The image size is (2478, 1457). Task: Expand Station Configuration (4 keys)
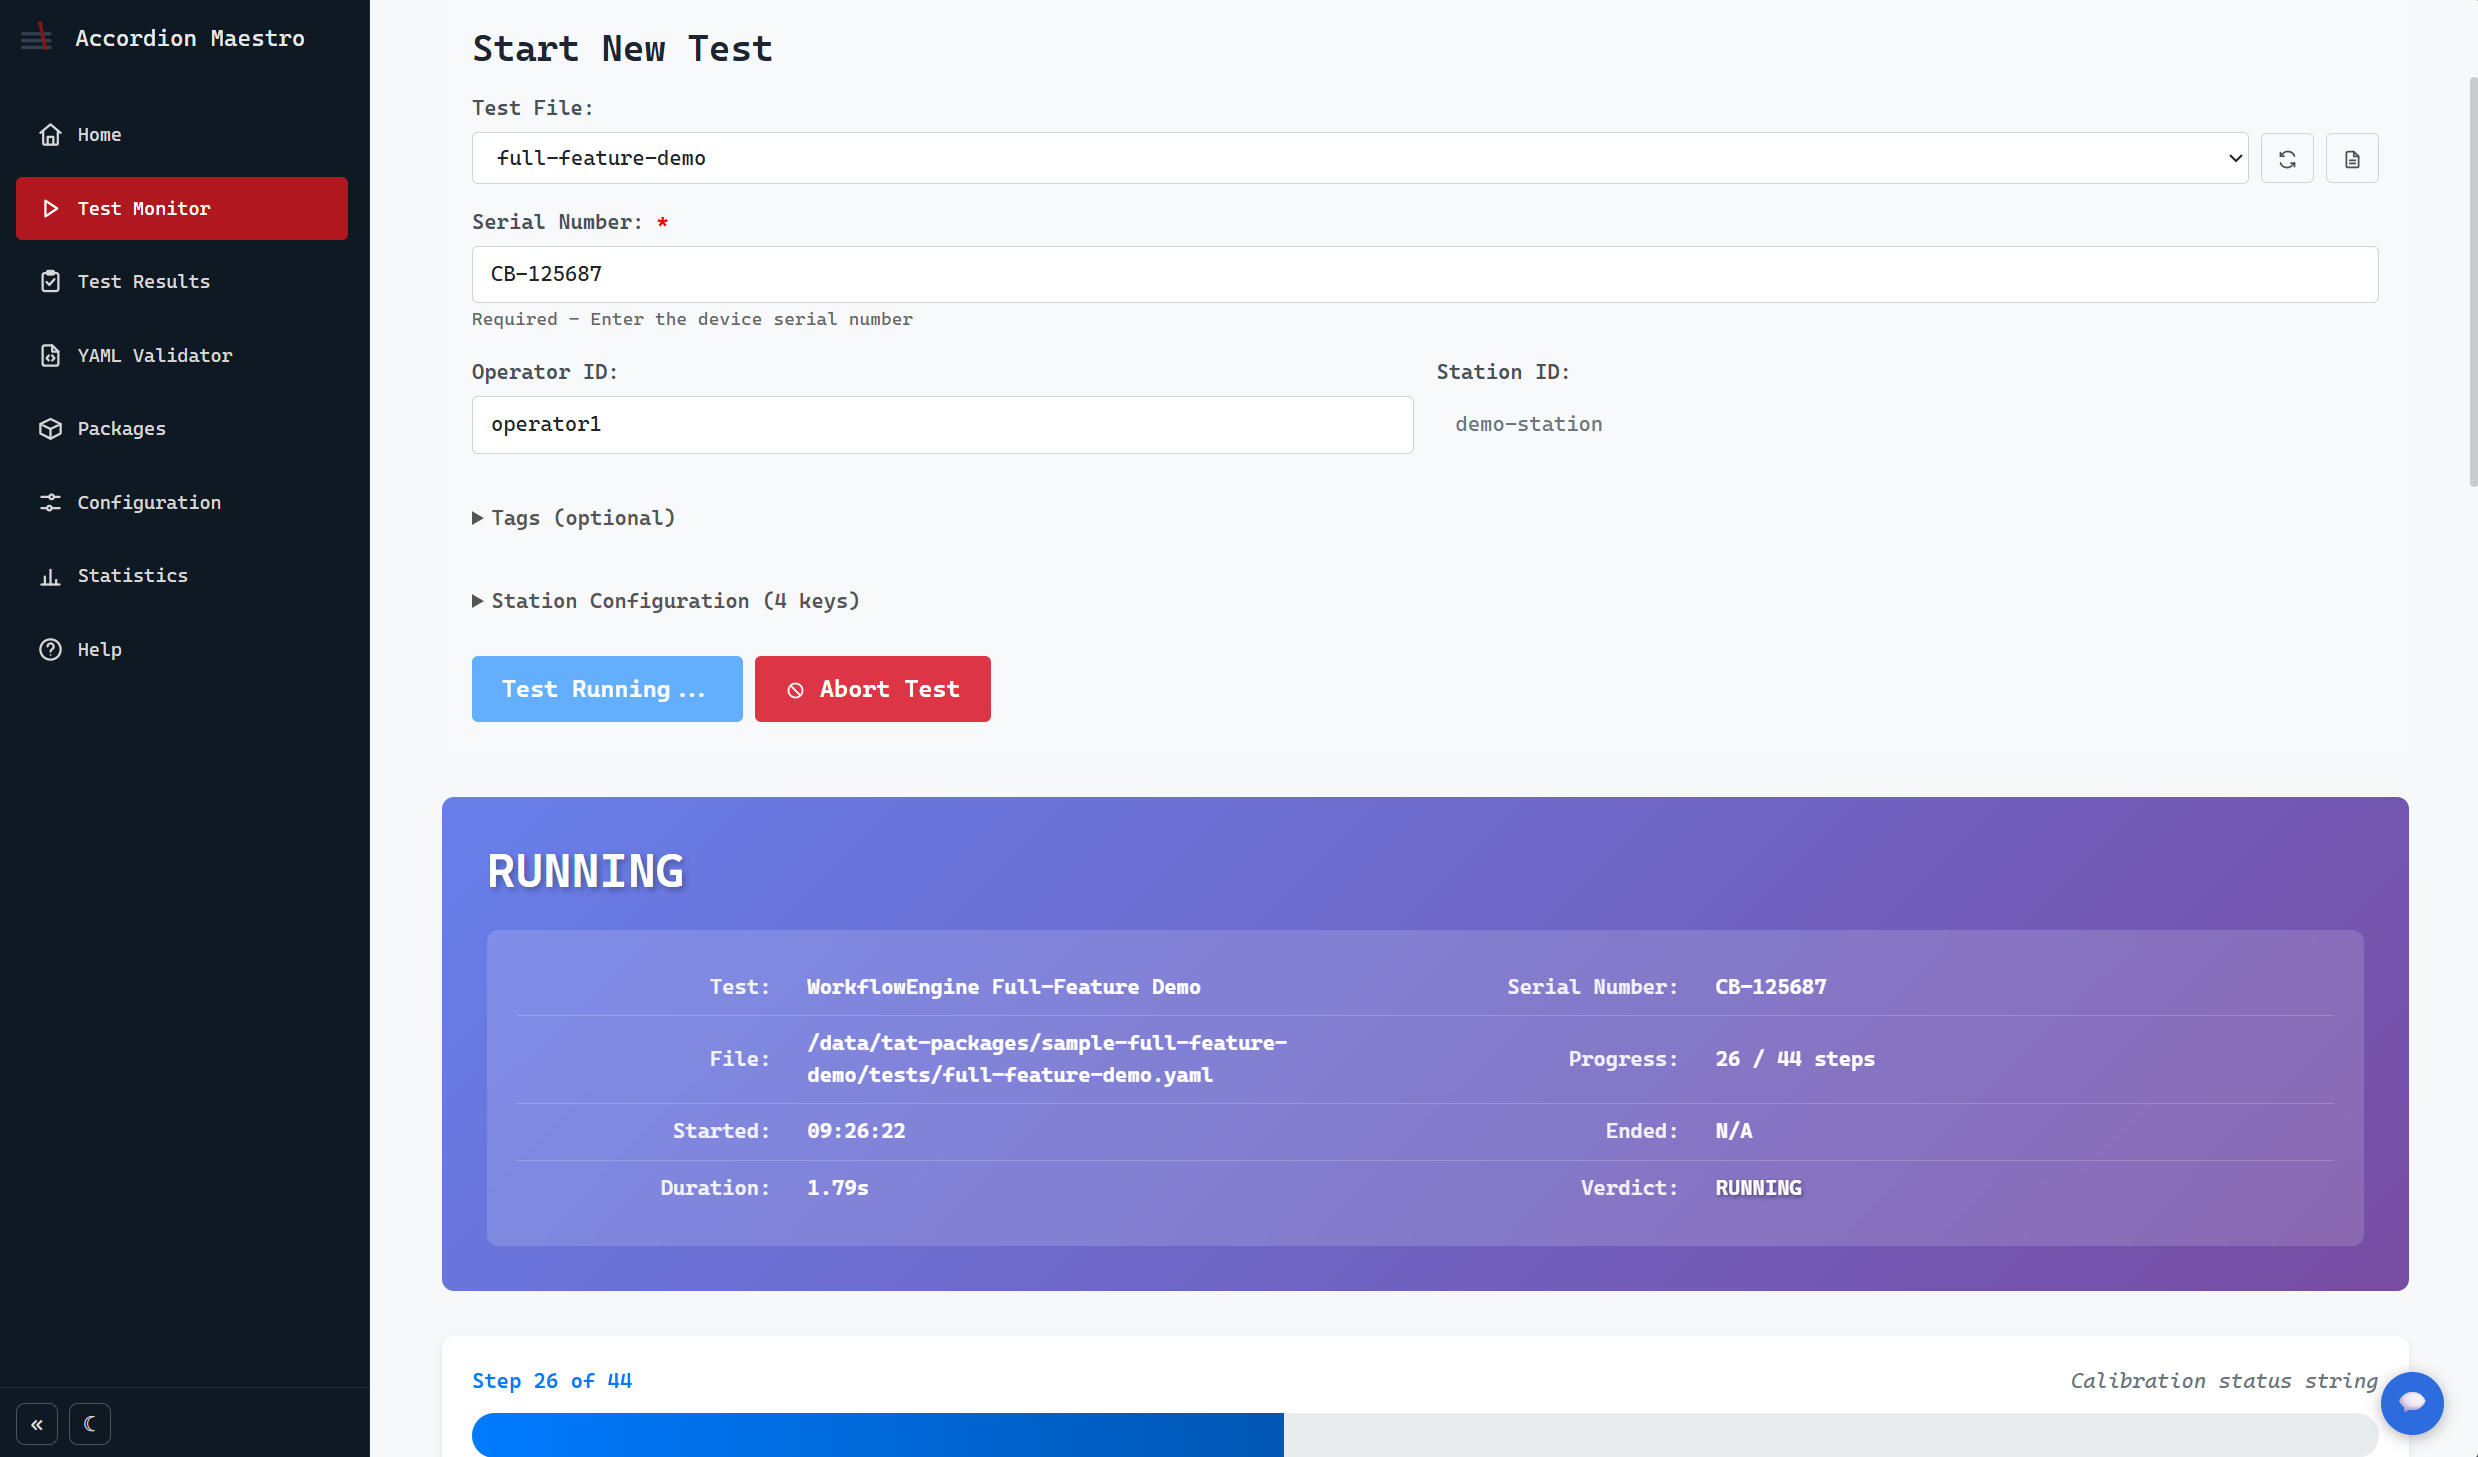(666, 601)
